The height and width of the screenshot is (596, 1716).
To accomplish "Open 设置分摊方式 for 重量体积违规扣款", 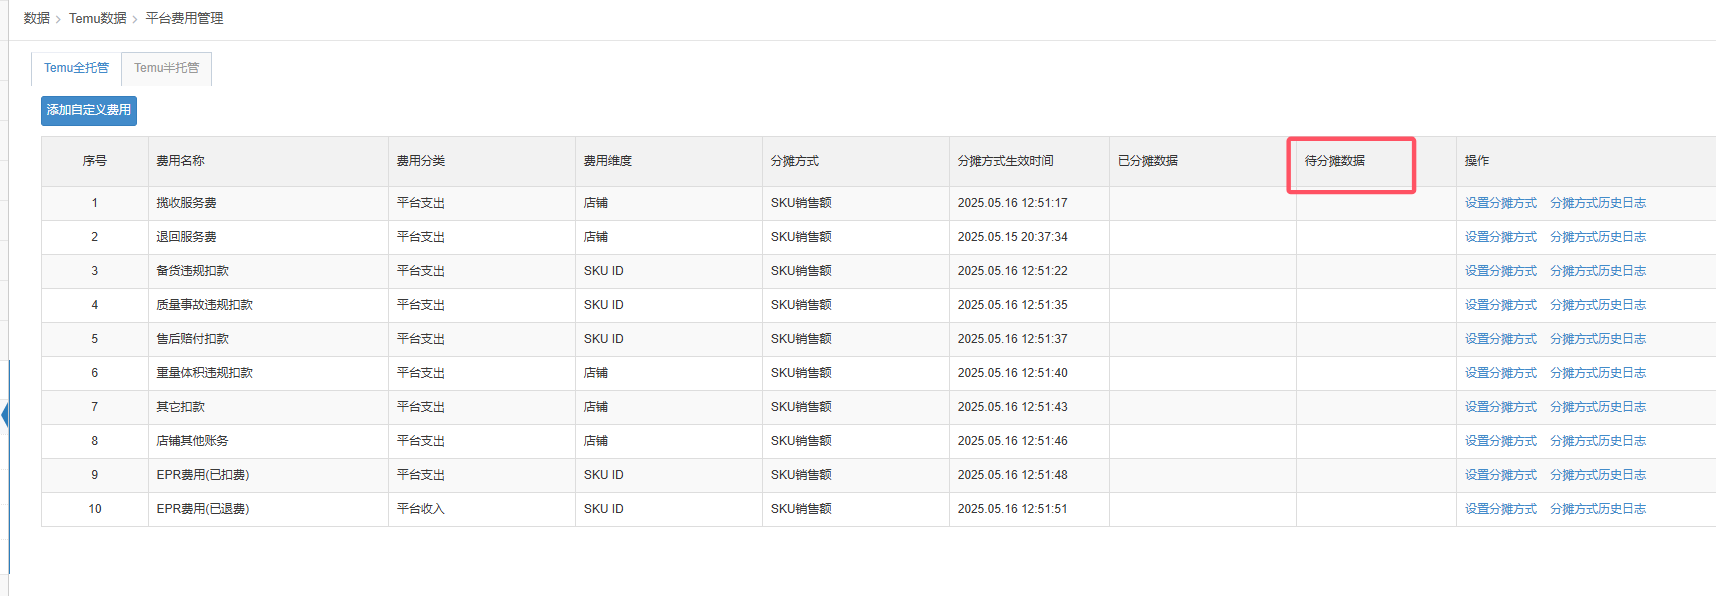I will click(1500, 373).
